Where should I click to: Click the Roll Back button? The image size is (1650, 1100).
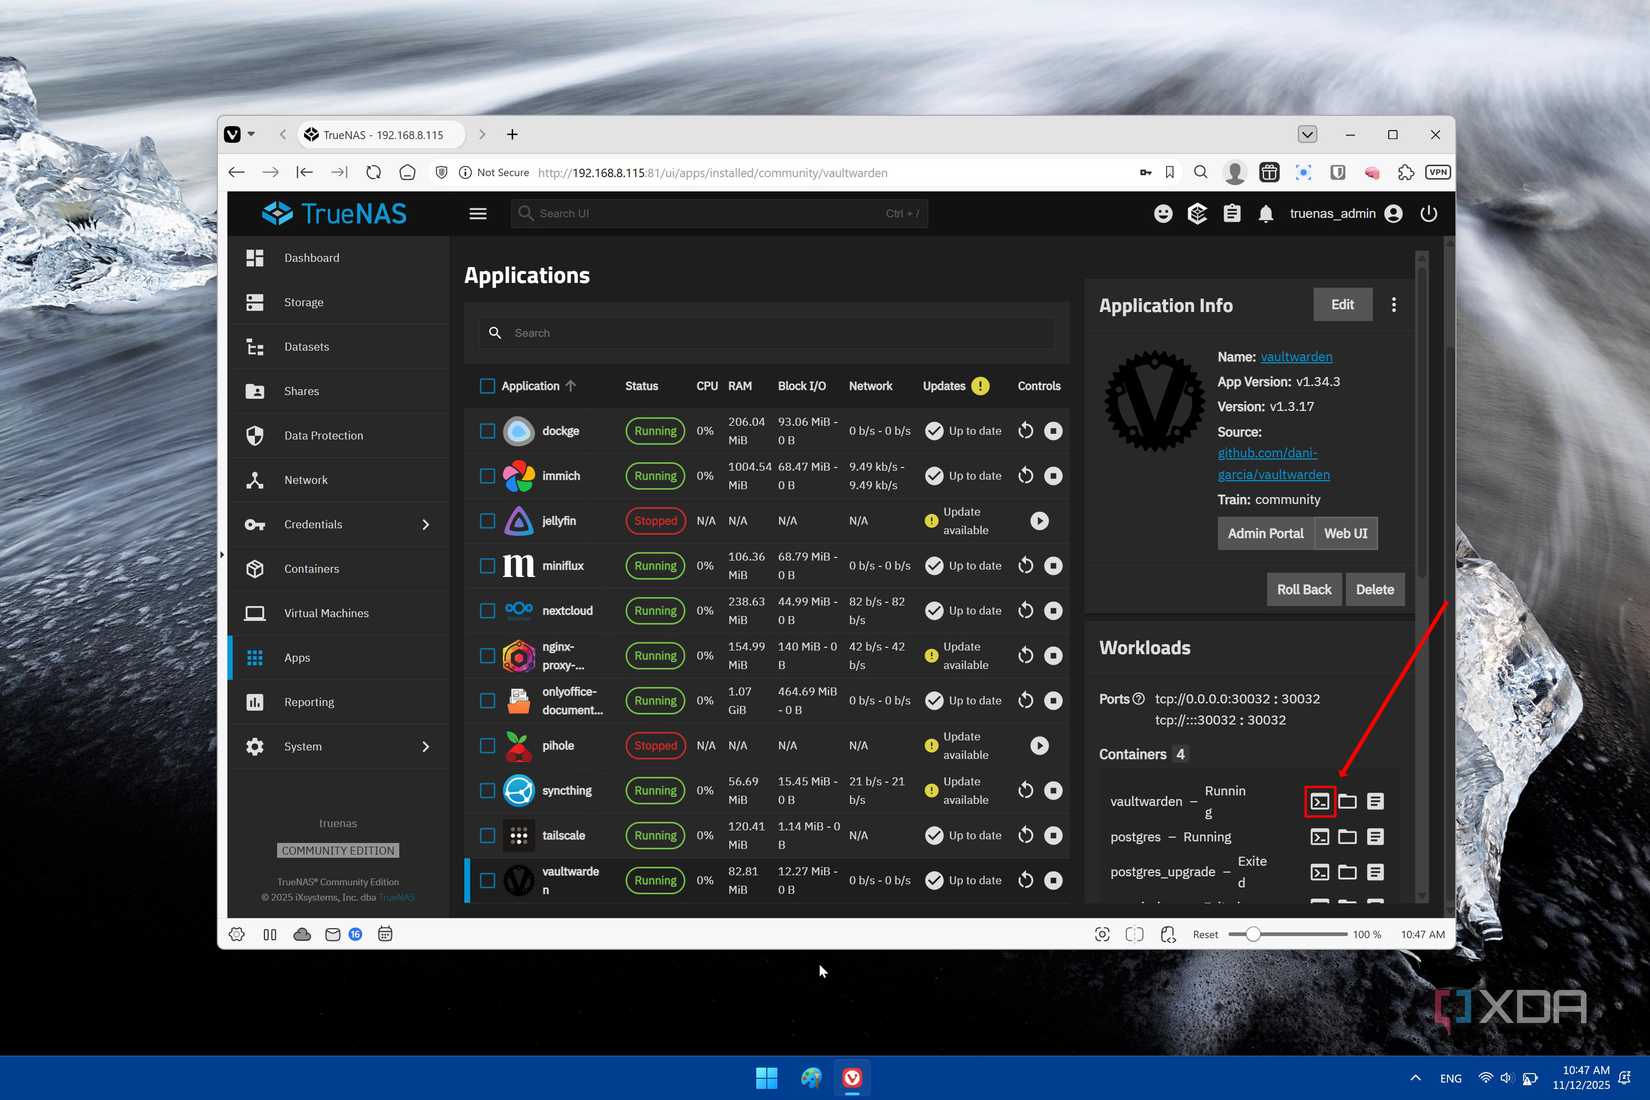(x=1304, y=590)
